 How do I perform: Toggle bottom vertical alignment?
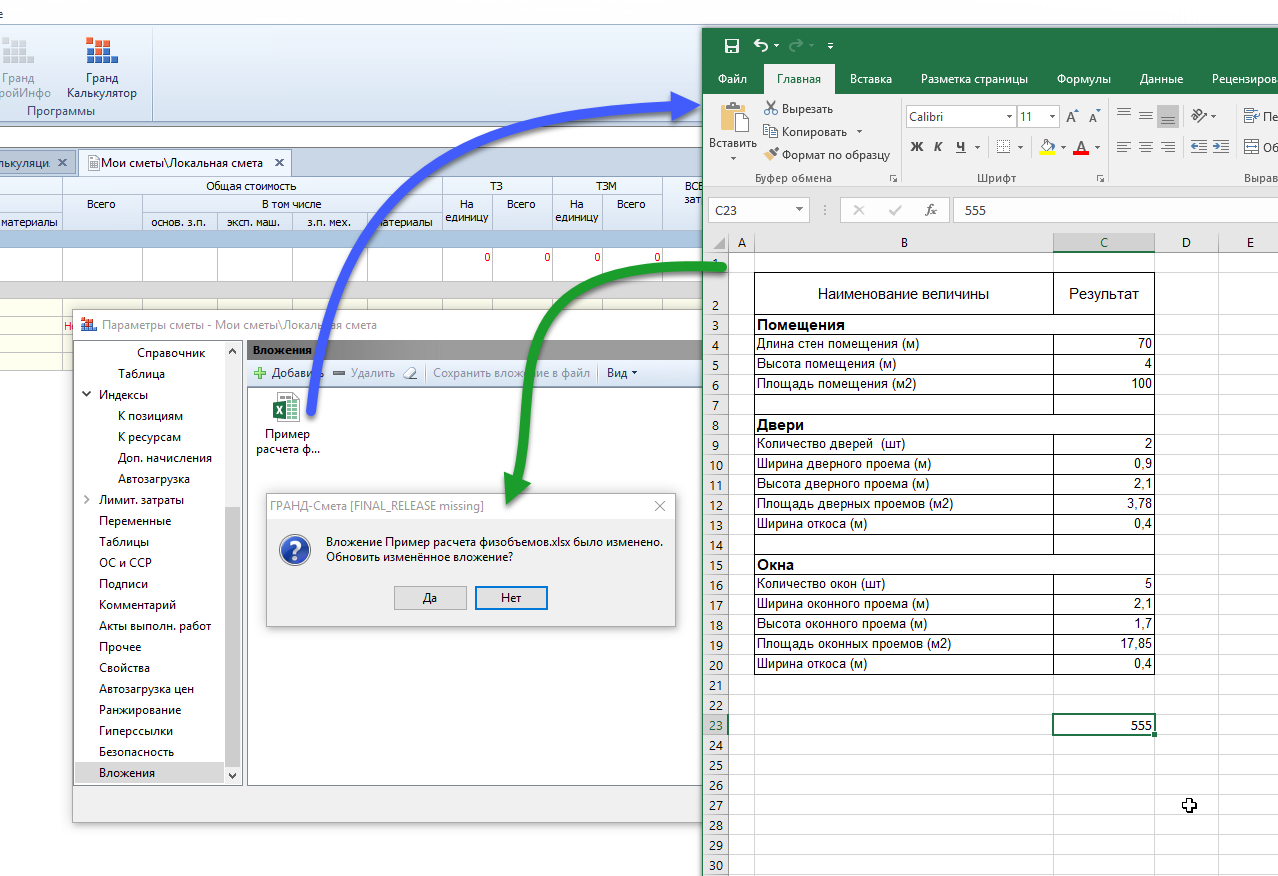(x=1168, y=116)
